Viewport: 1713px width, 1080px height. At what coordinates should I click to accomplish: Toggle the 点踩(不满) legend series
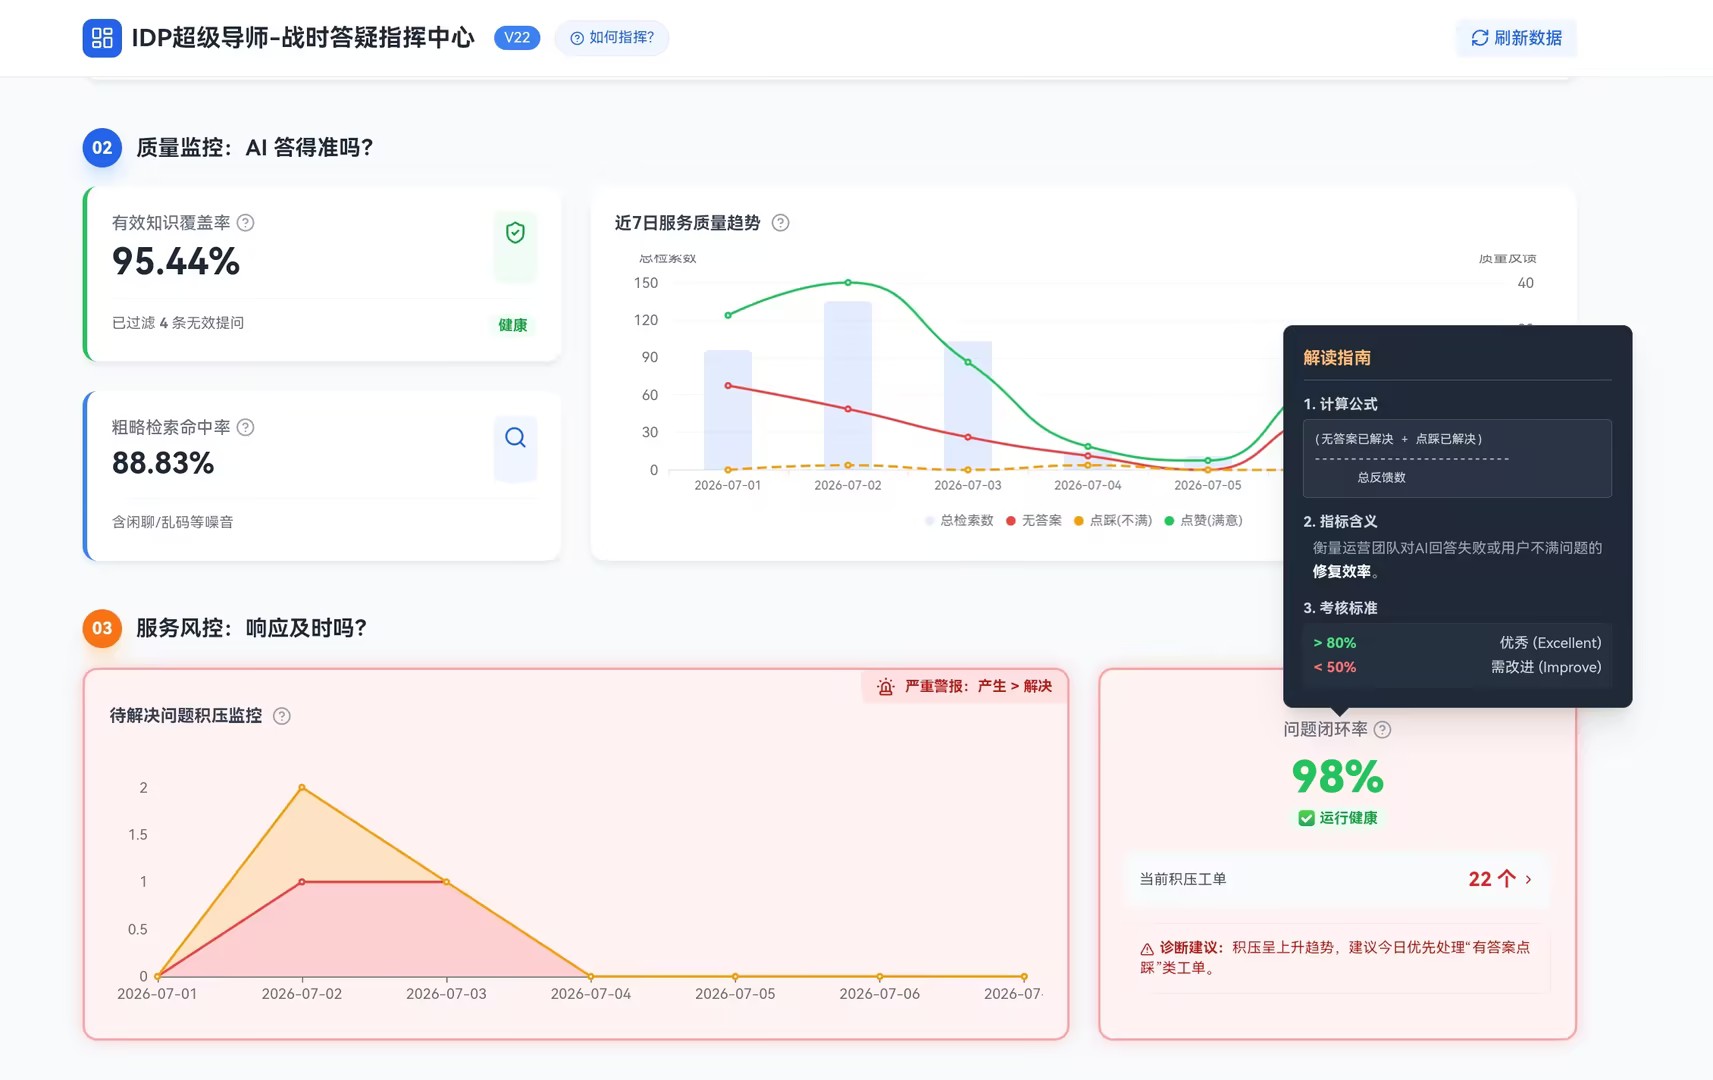(1113, 520)
